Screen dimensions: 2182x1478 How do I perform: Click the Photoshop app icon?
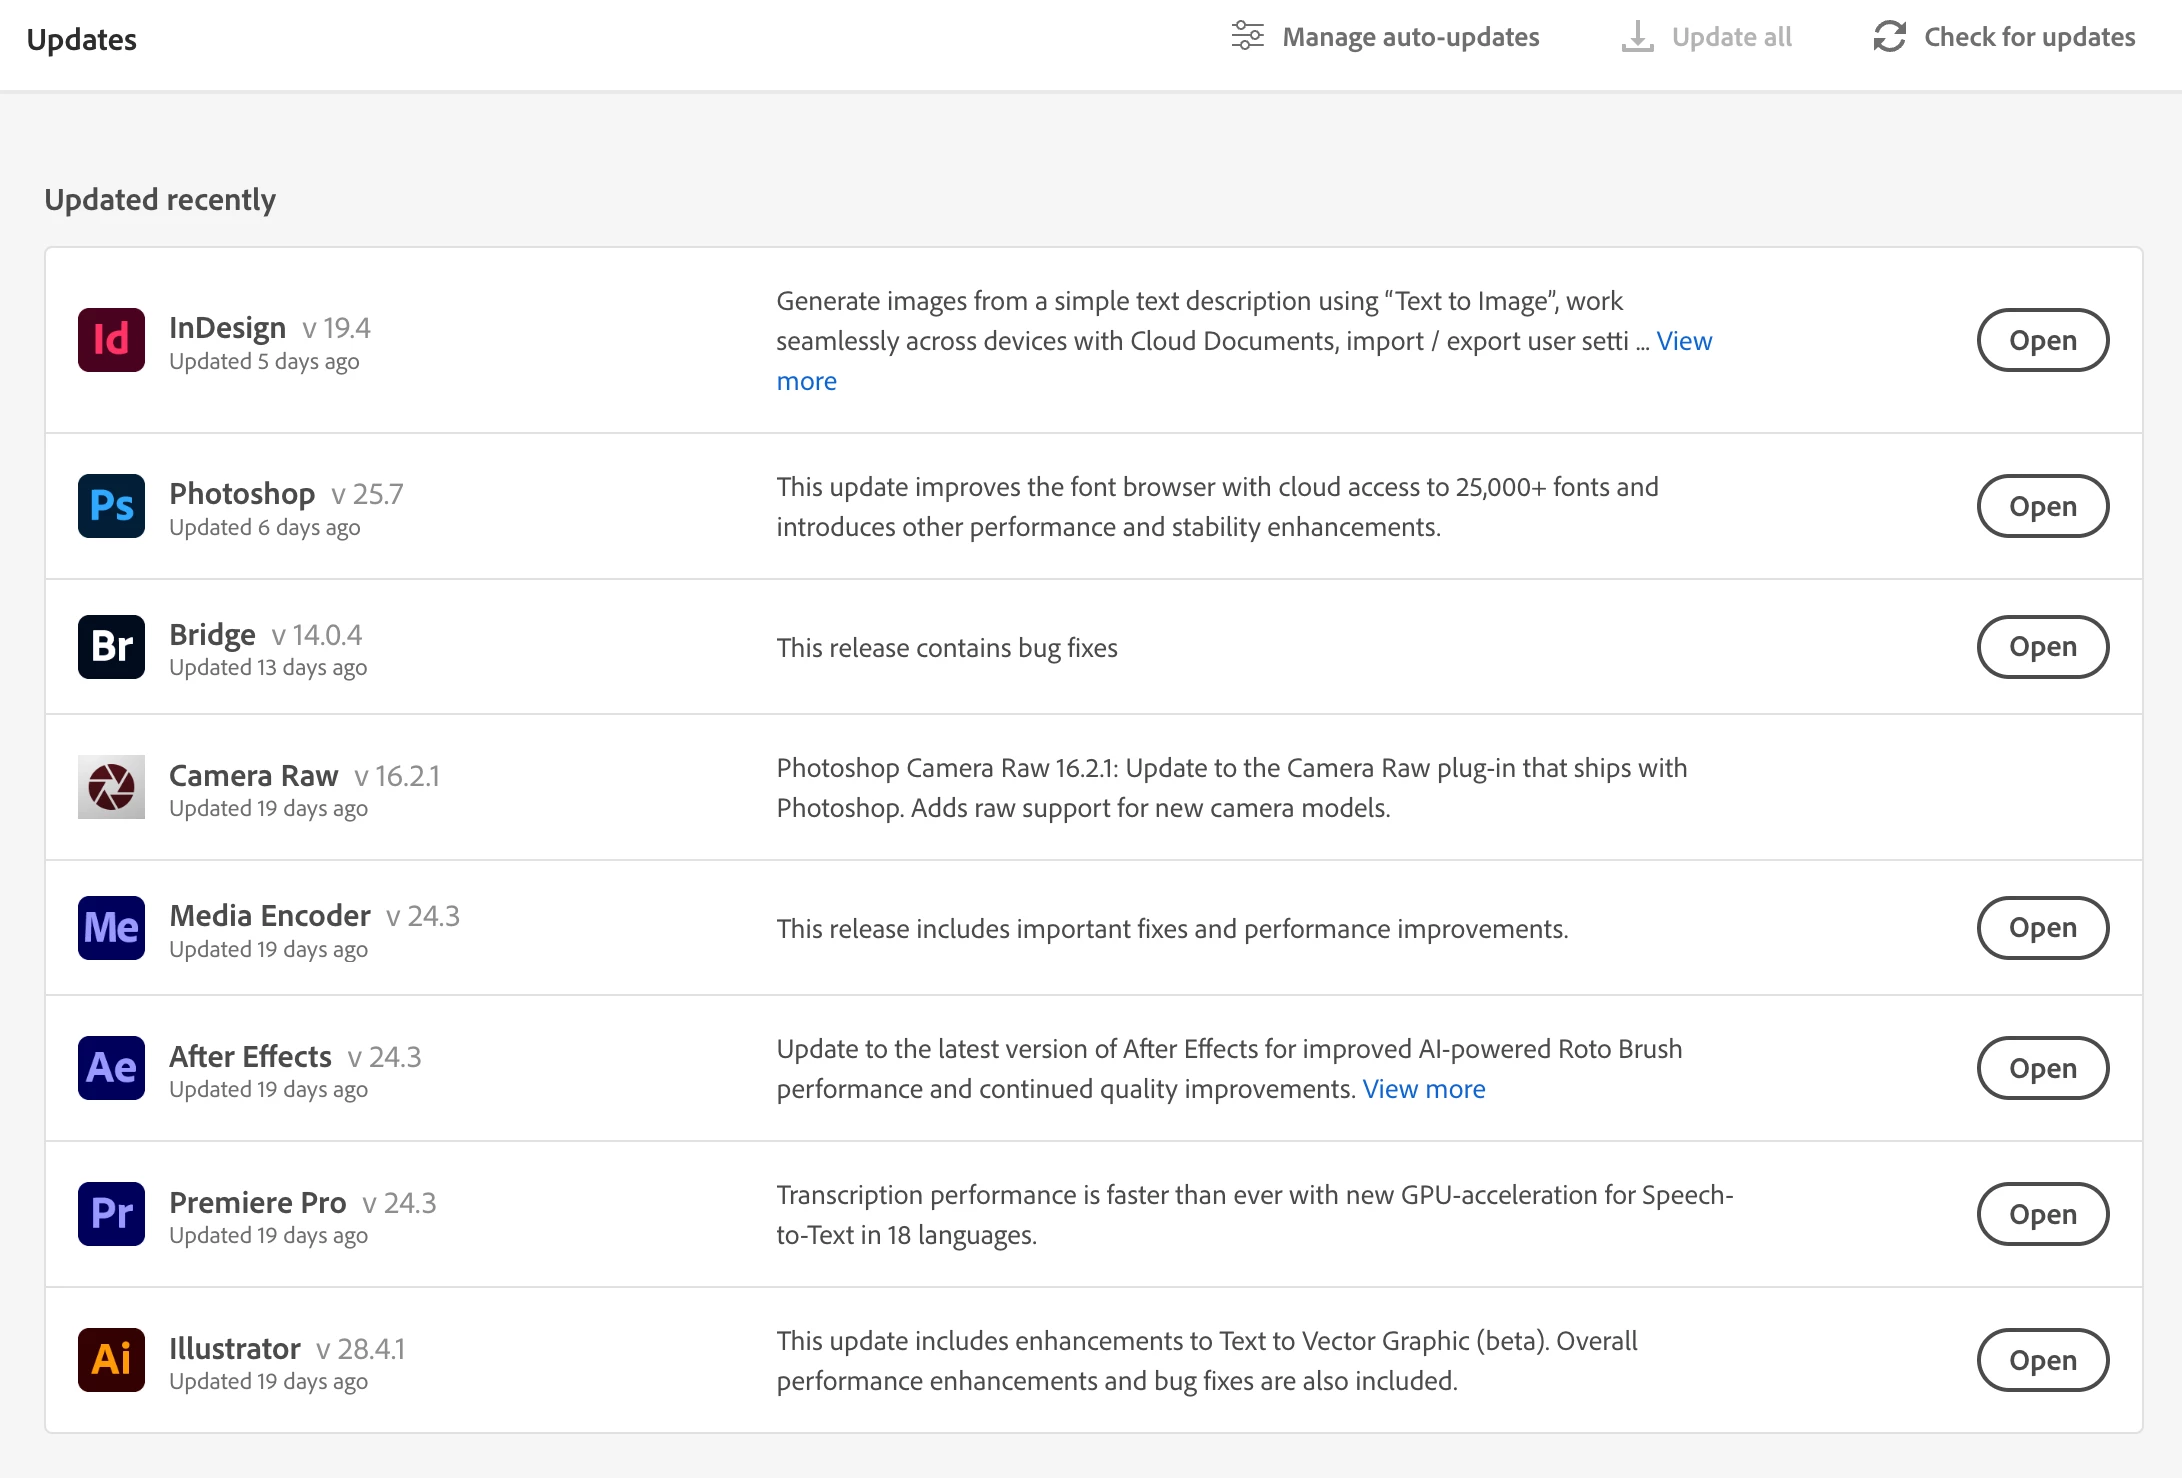(x=111, y=506)
